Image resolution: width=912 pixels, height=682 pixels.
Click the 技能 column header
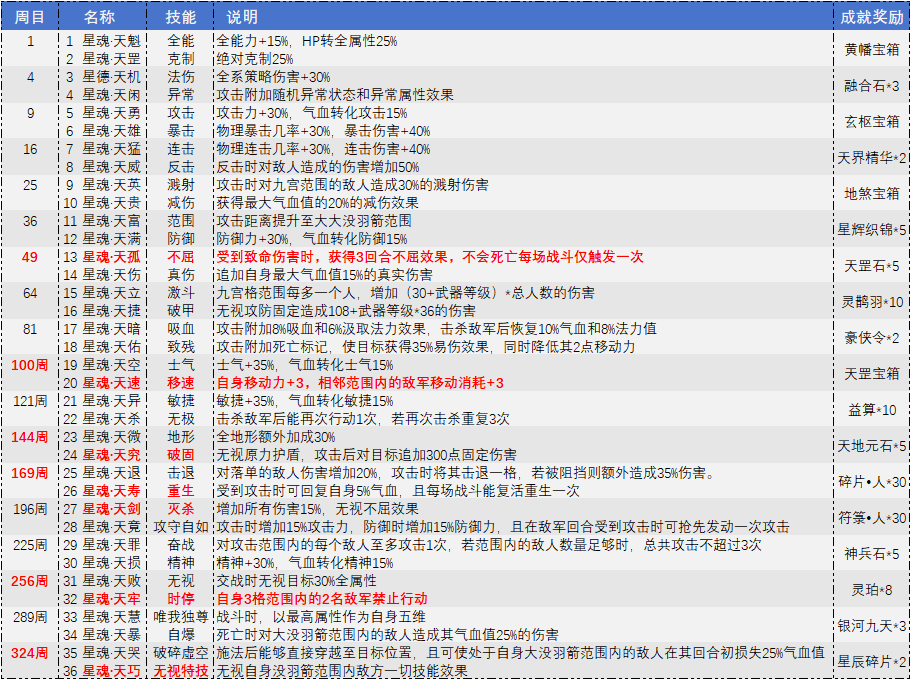(180, 17)
